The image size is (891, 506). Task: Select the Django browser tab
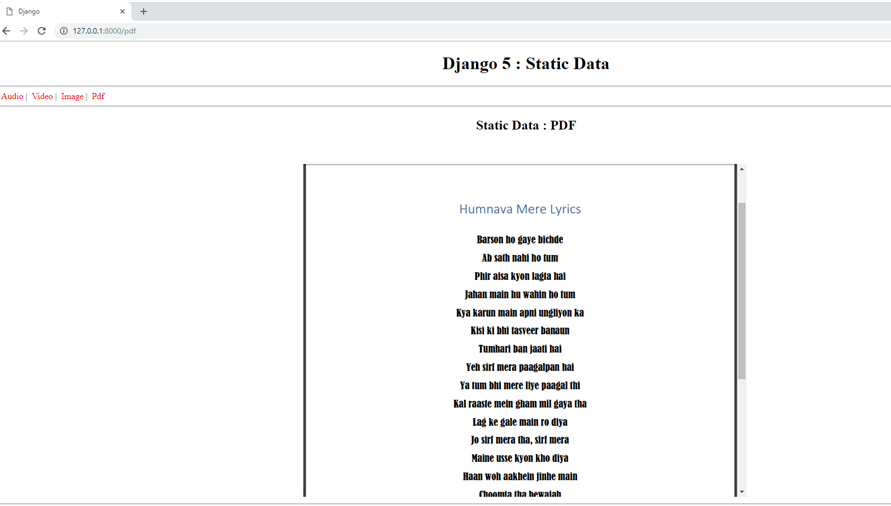point(65,11)
